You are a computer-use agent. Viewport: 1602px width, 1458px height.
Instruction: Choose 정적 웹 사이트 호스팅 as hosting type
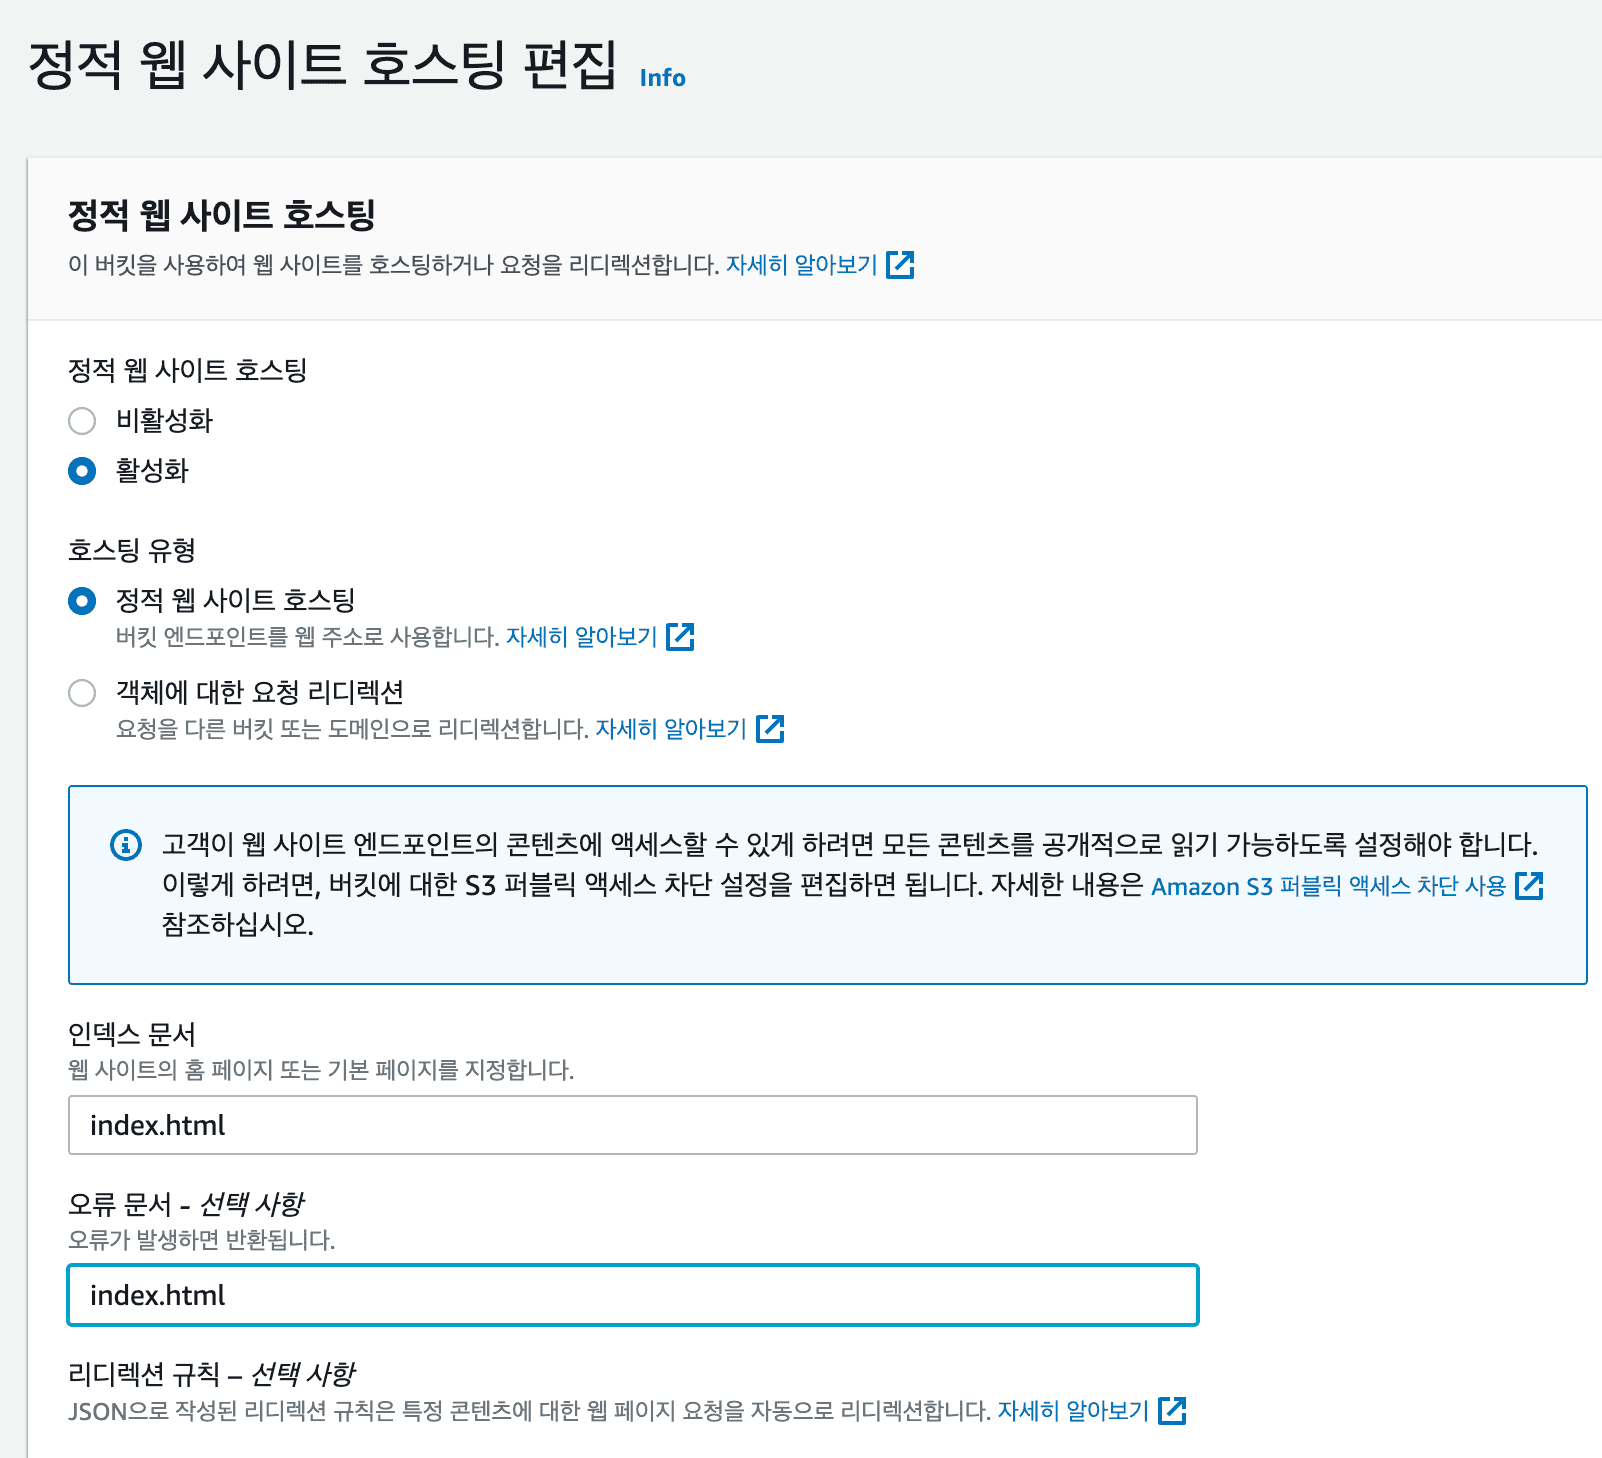tap(82, 601)
